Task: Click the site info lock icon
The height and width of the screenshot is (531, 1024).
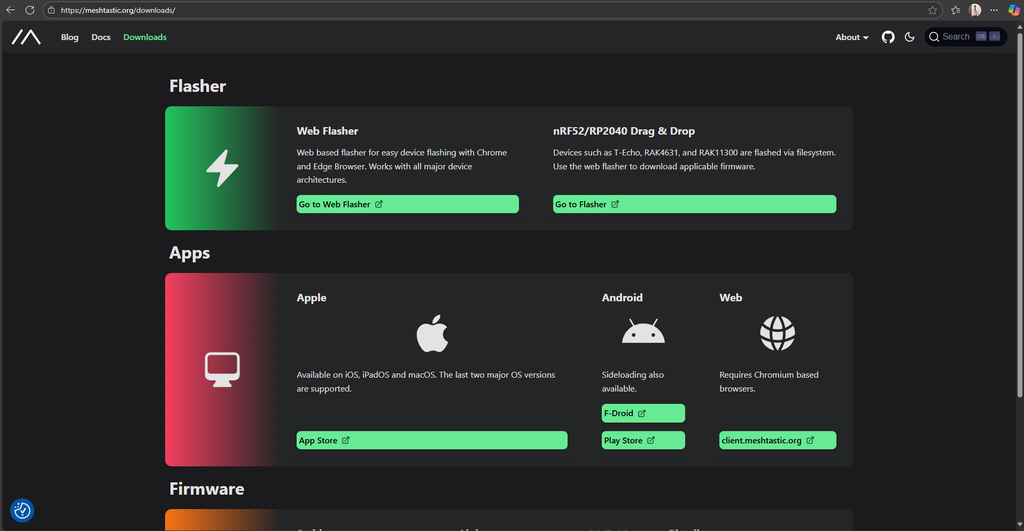Action: 52,10
